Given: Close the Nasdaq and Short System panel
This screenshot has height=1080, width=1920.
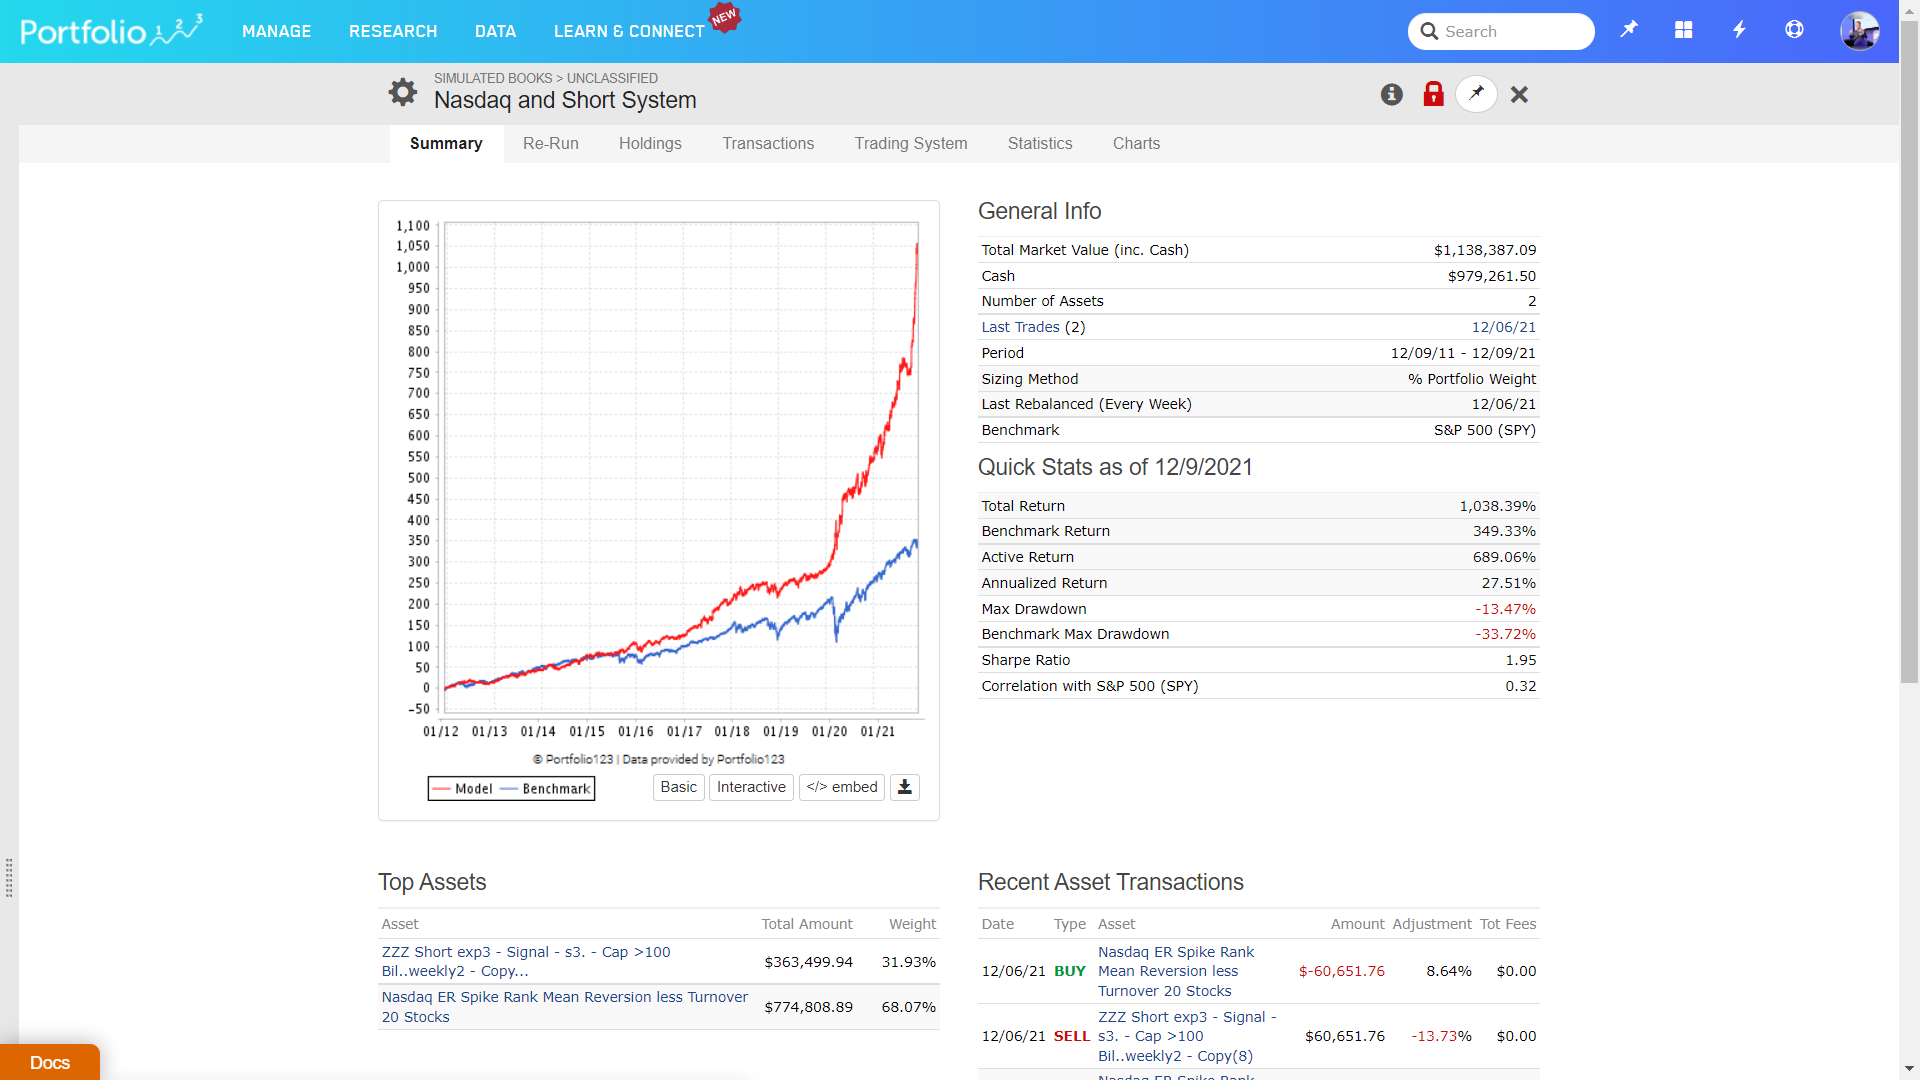Looking at the screenshot, I should pyautogui.click(x=1519, y=94).
